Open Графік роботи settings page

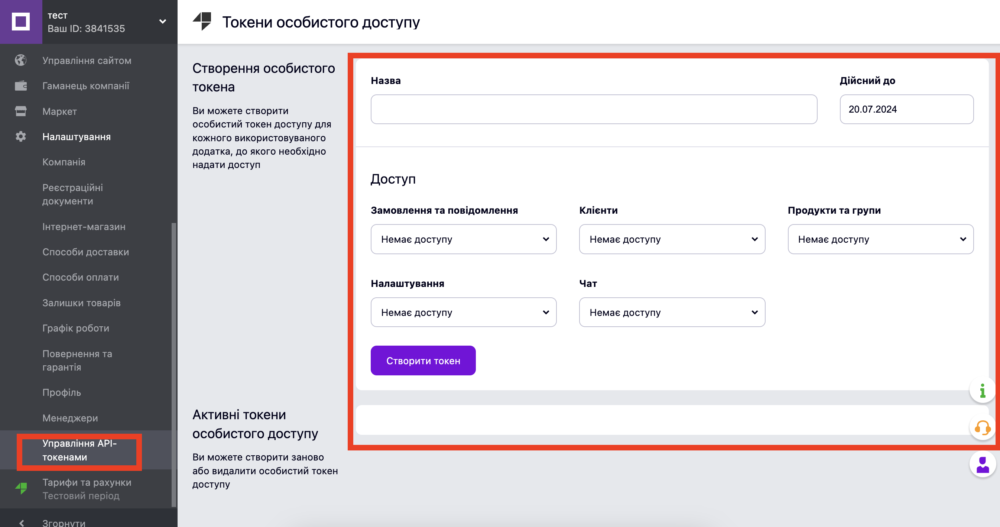click(x=75, y=328)
